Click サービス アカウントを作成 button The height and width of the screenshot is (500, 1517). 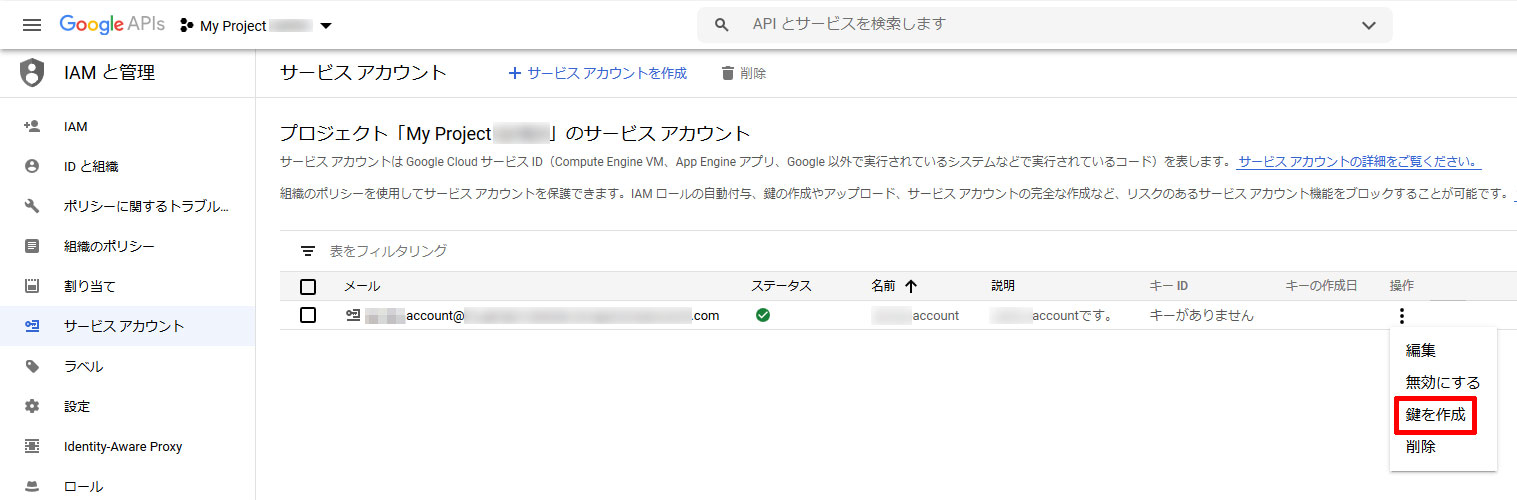(597, 73)
